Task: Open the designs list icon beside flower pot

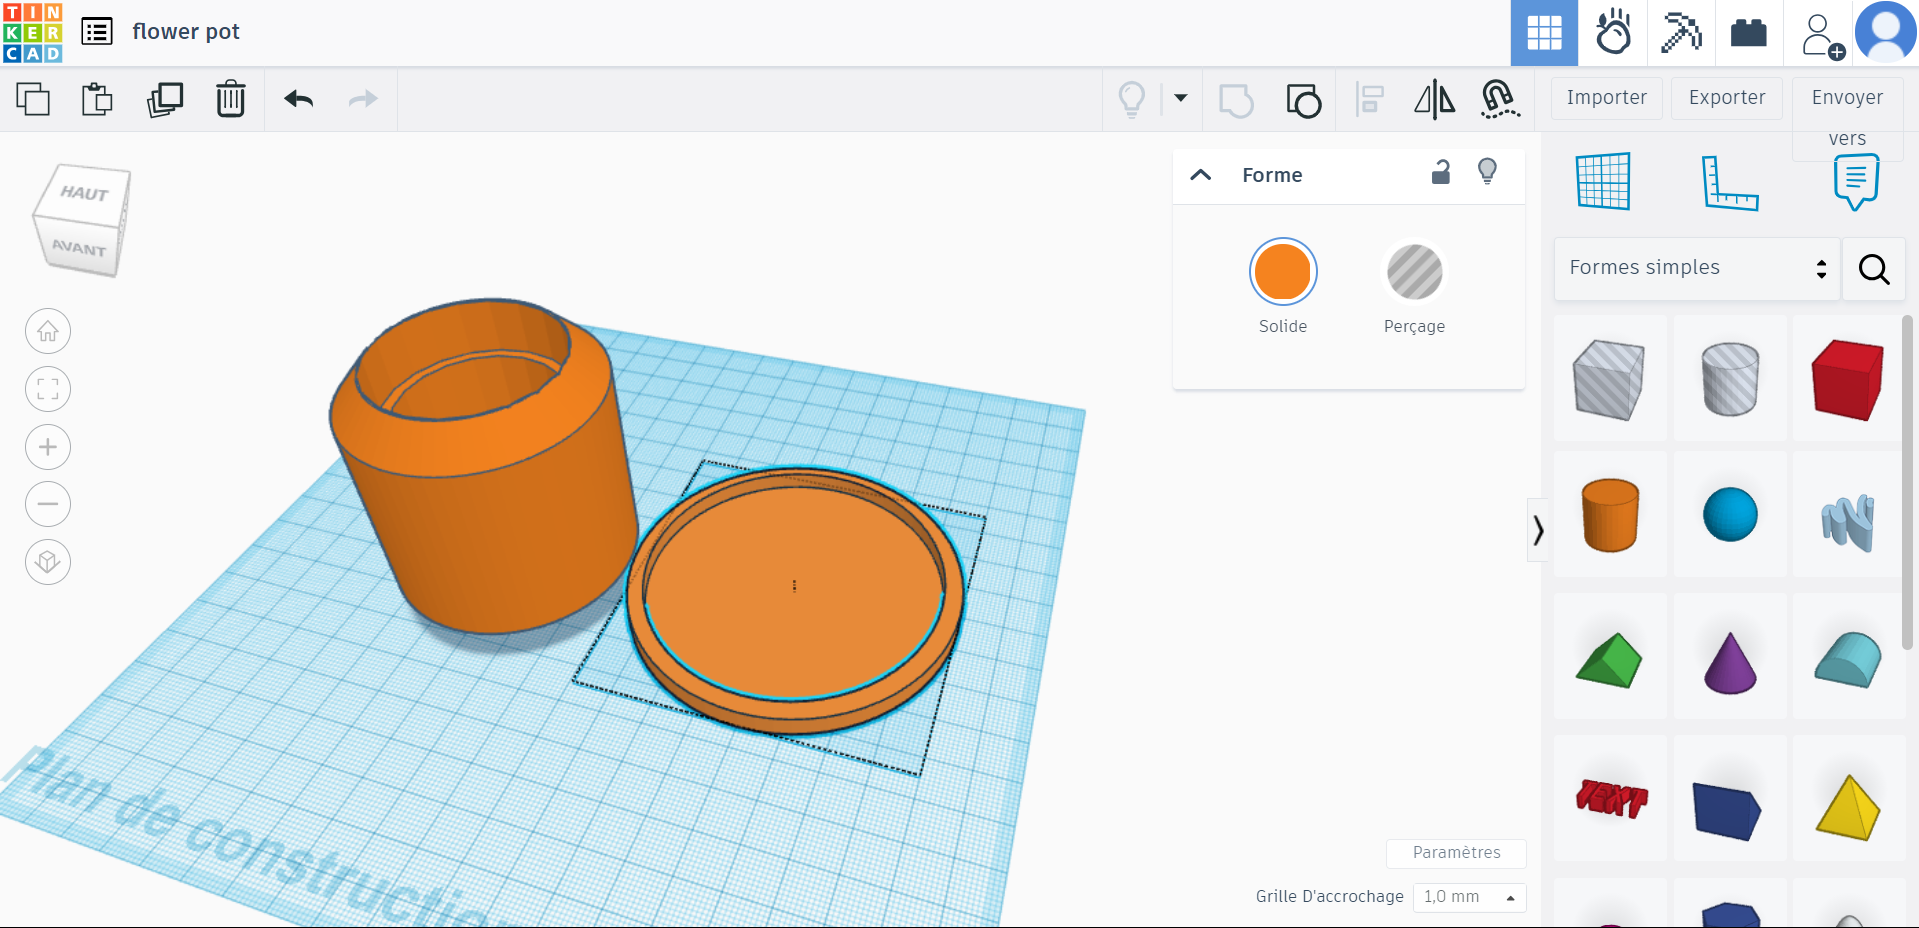Action: pos(97,32)
